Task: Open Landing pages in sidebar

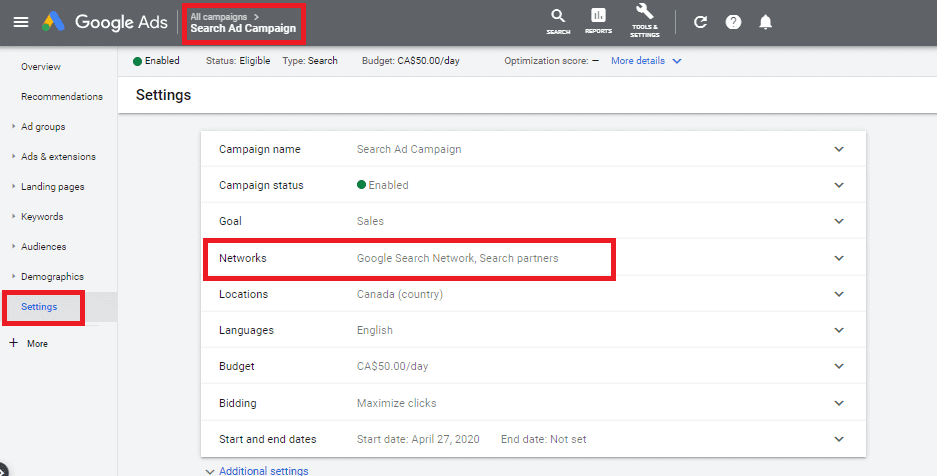Action: click(x=53, y=186)
